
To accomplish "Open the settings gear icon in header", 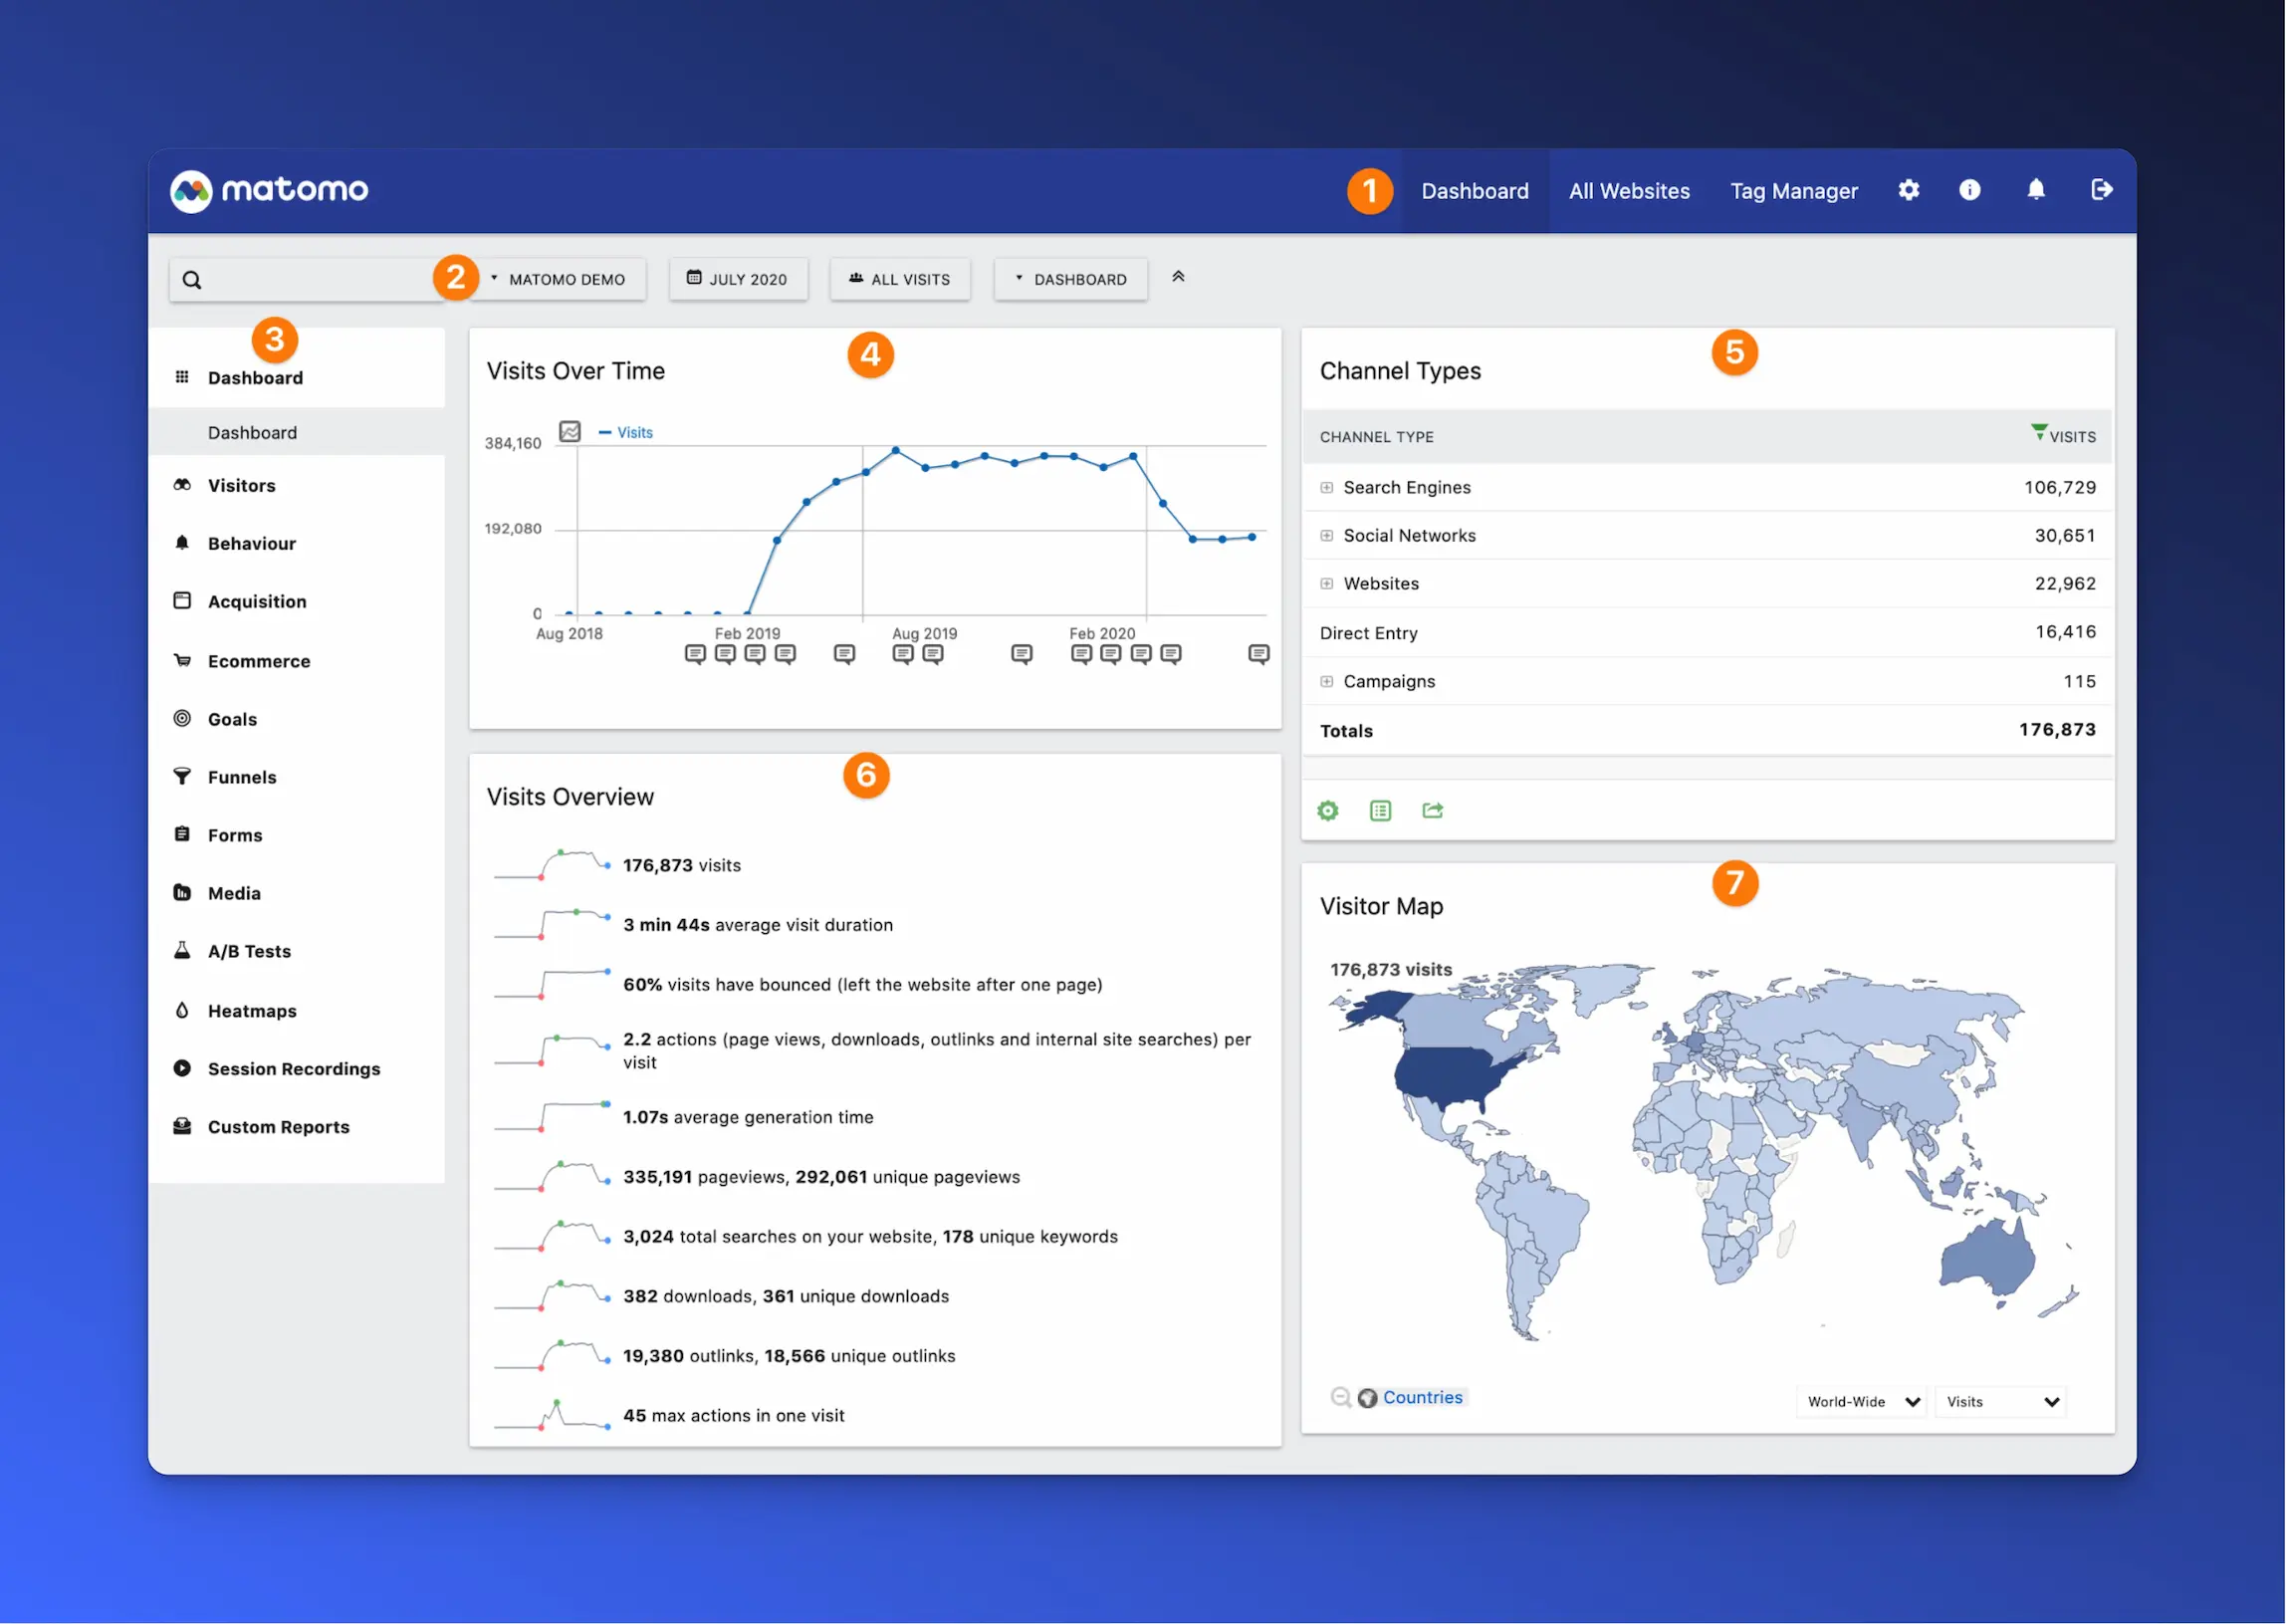I will pyautogui.click(x=1908, y=190).
